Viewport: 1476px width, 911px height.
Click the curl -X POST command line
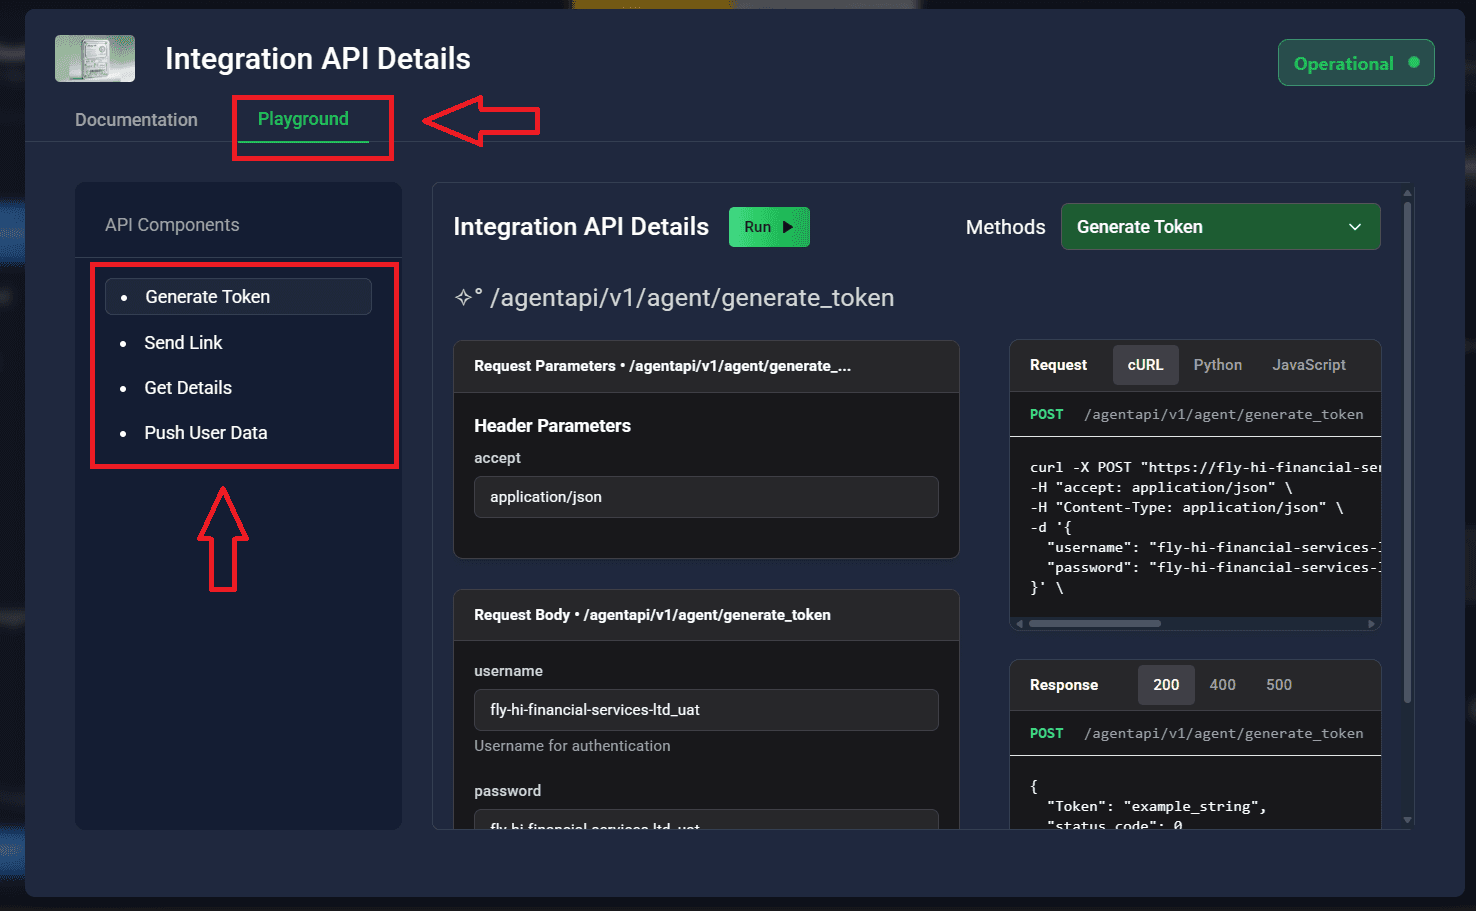pos(1205,467)
